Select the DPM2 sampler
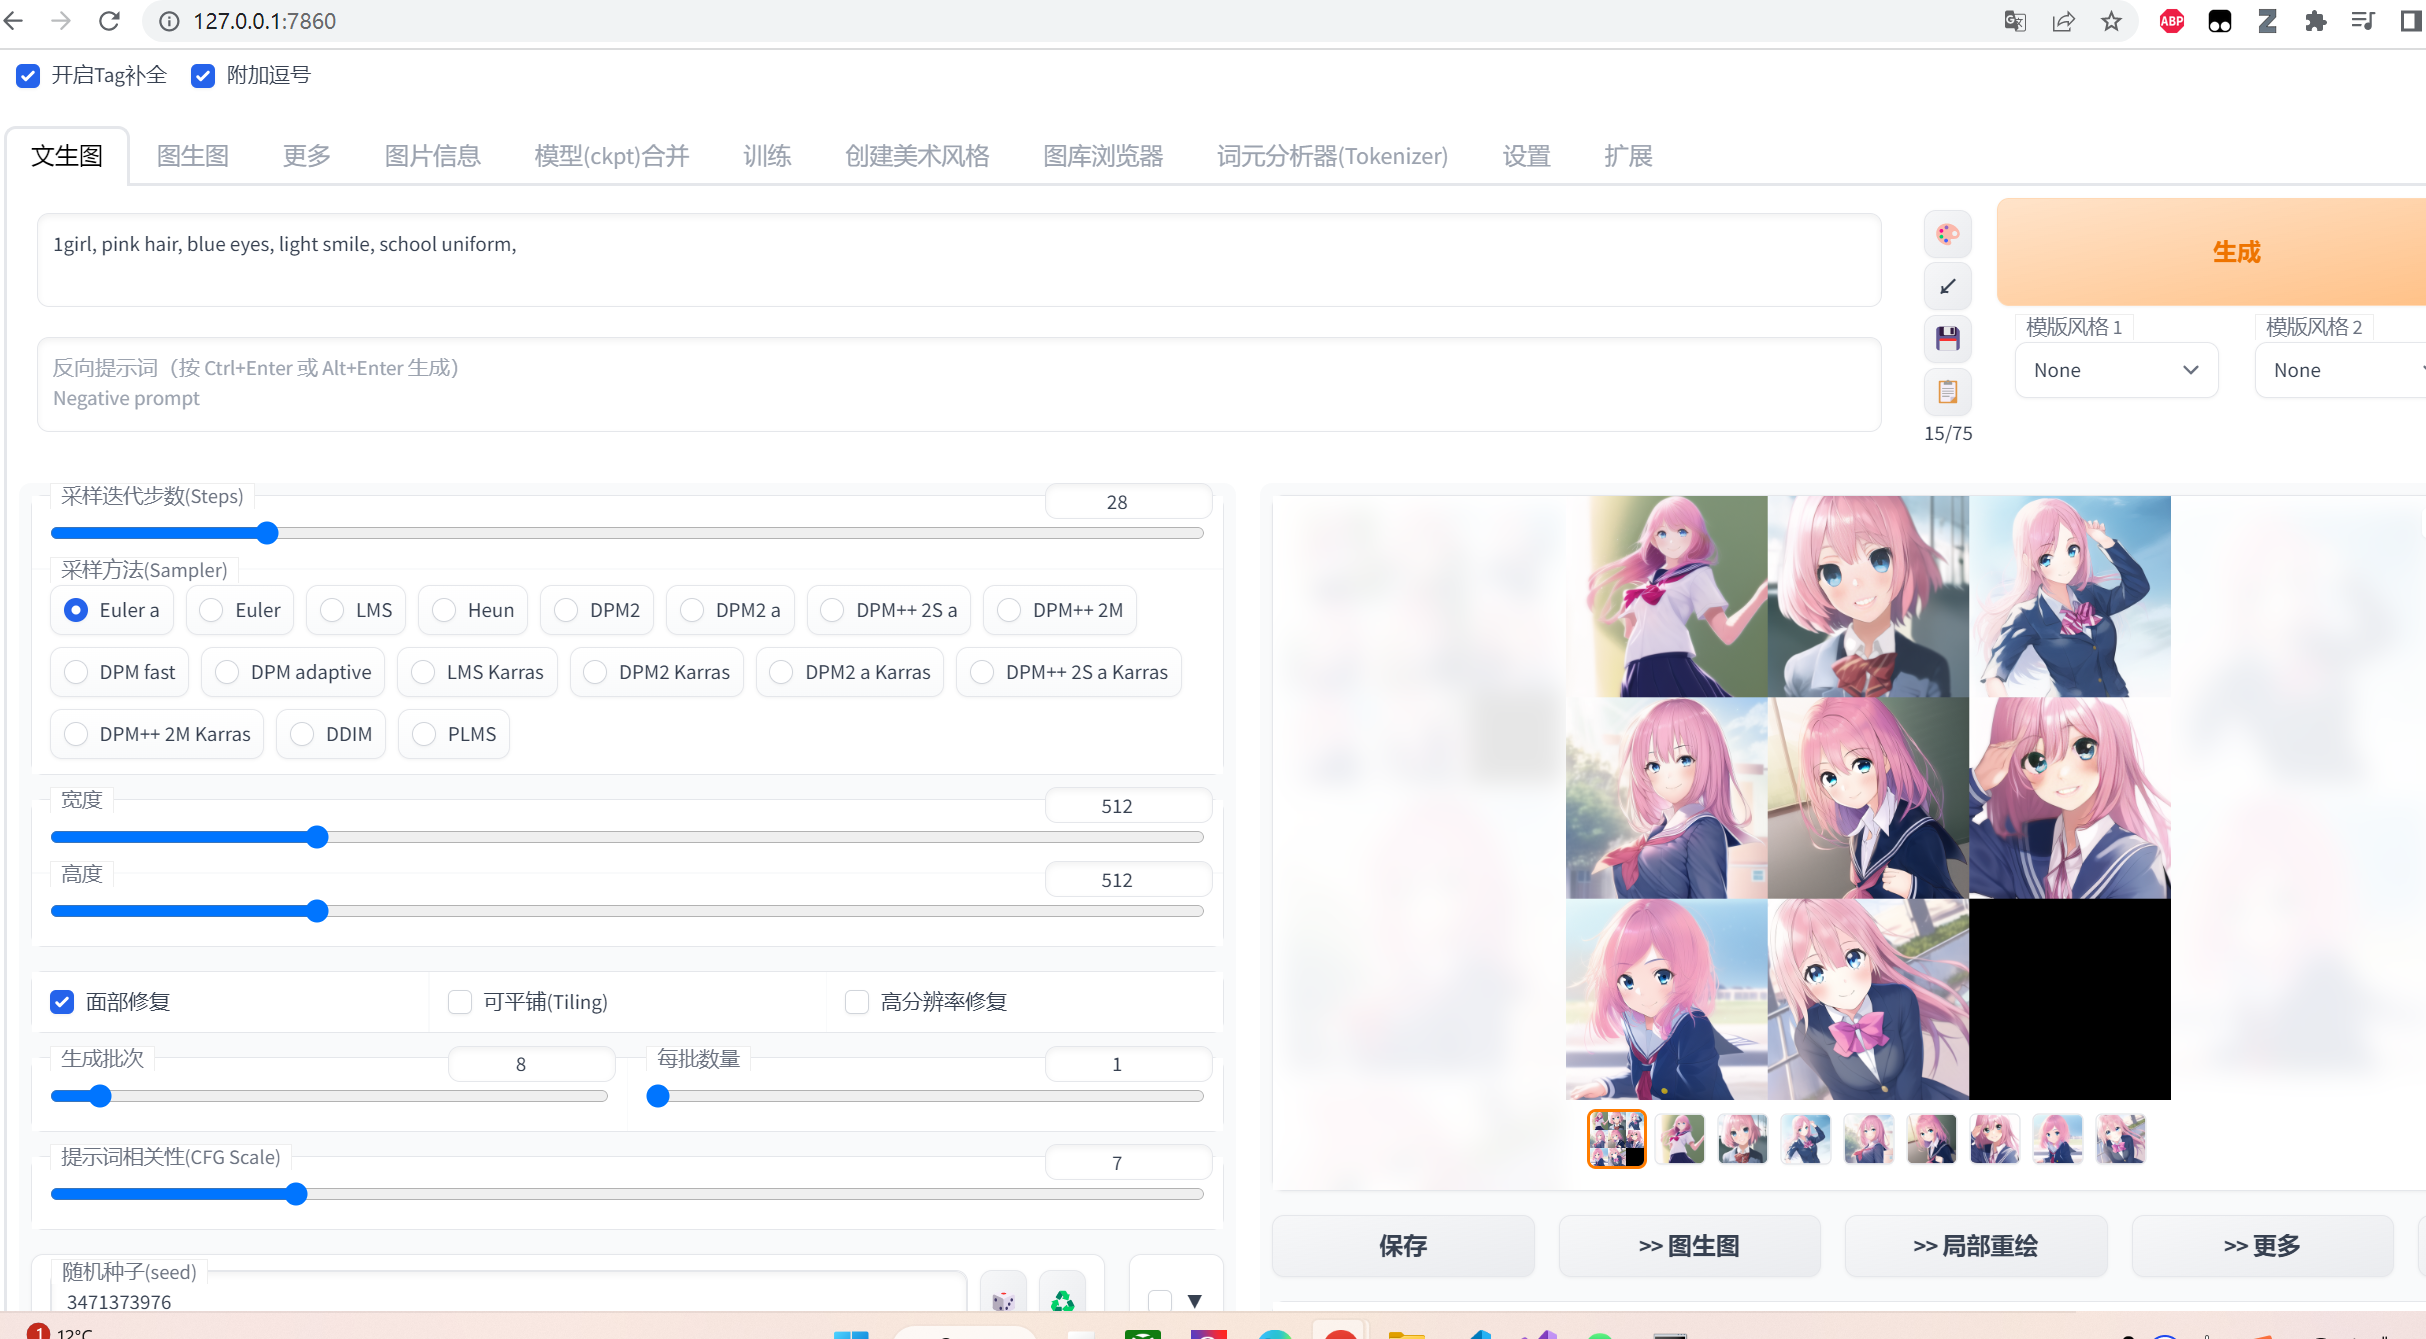2426x1339 pixels. point(597,610)
